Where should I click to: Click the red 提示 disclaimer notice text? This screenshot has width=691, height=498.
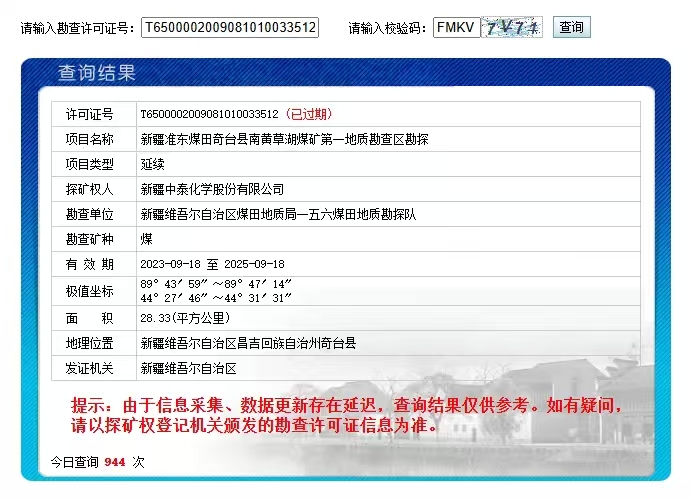(x=346, y=415)
